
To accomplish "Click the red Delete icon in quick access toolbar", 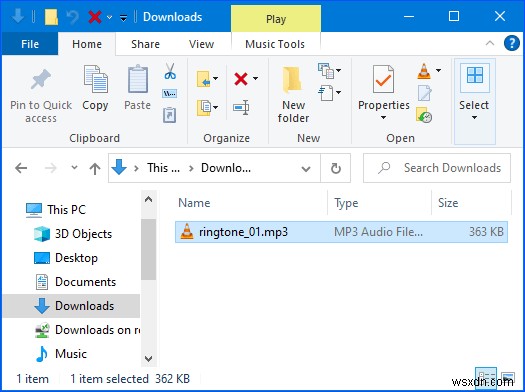I will (95, 17).
